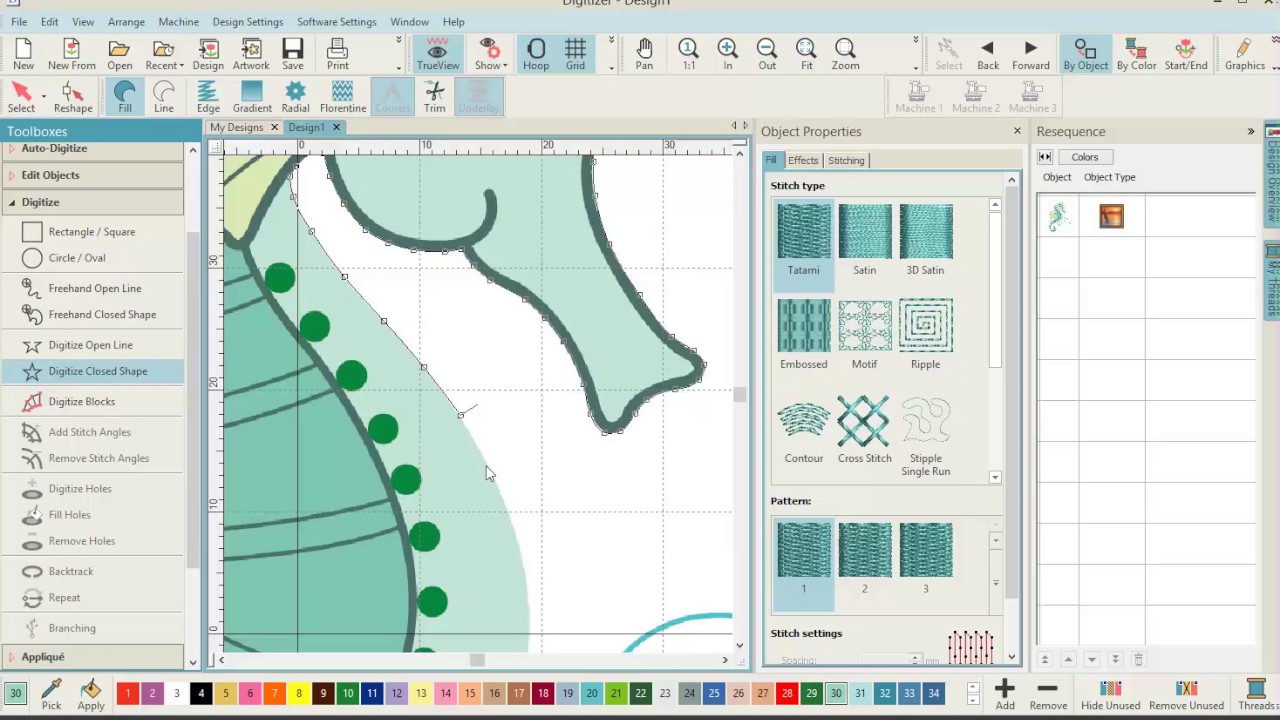Click Remove Unused colors button
The height and width of the screenshot is (720, 1280).
pyautogui.click(x=1186, y=695)
